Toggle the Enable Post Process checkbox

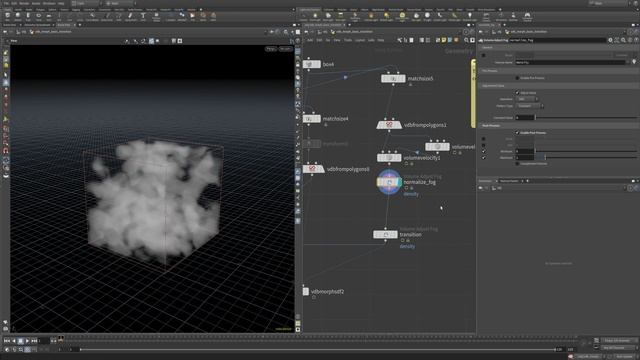517,133
